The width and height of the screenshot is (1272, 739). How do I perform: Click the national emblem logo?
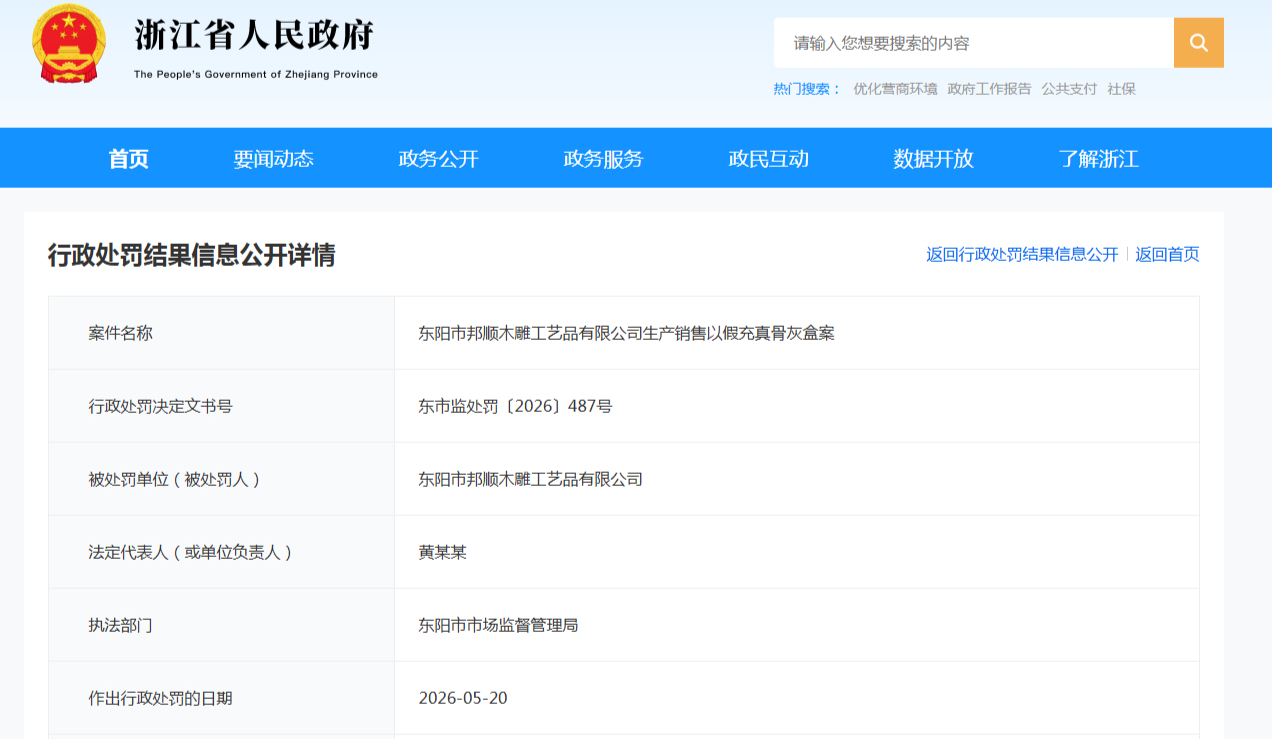coord(69,44)
